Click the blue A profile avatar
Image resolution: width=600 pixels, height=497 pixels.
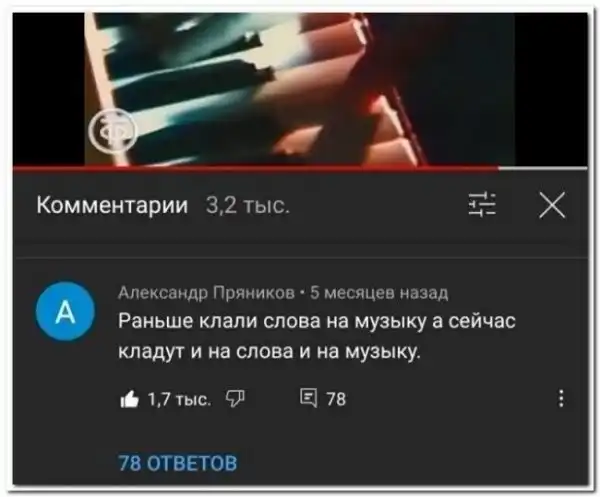tap(65, 311)
